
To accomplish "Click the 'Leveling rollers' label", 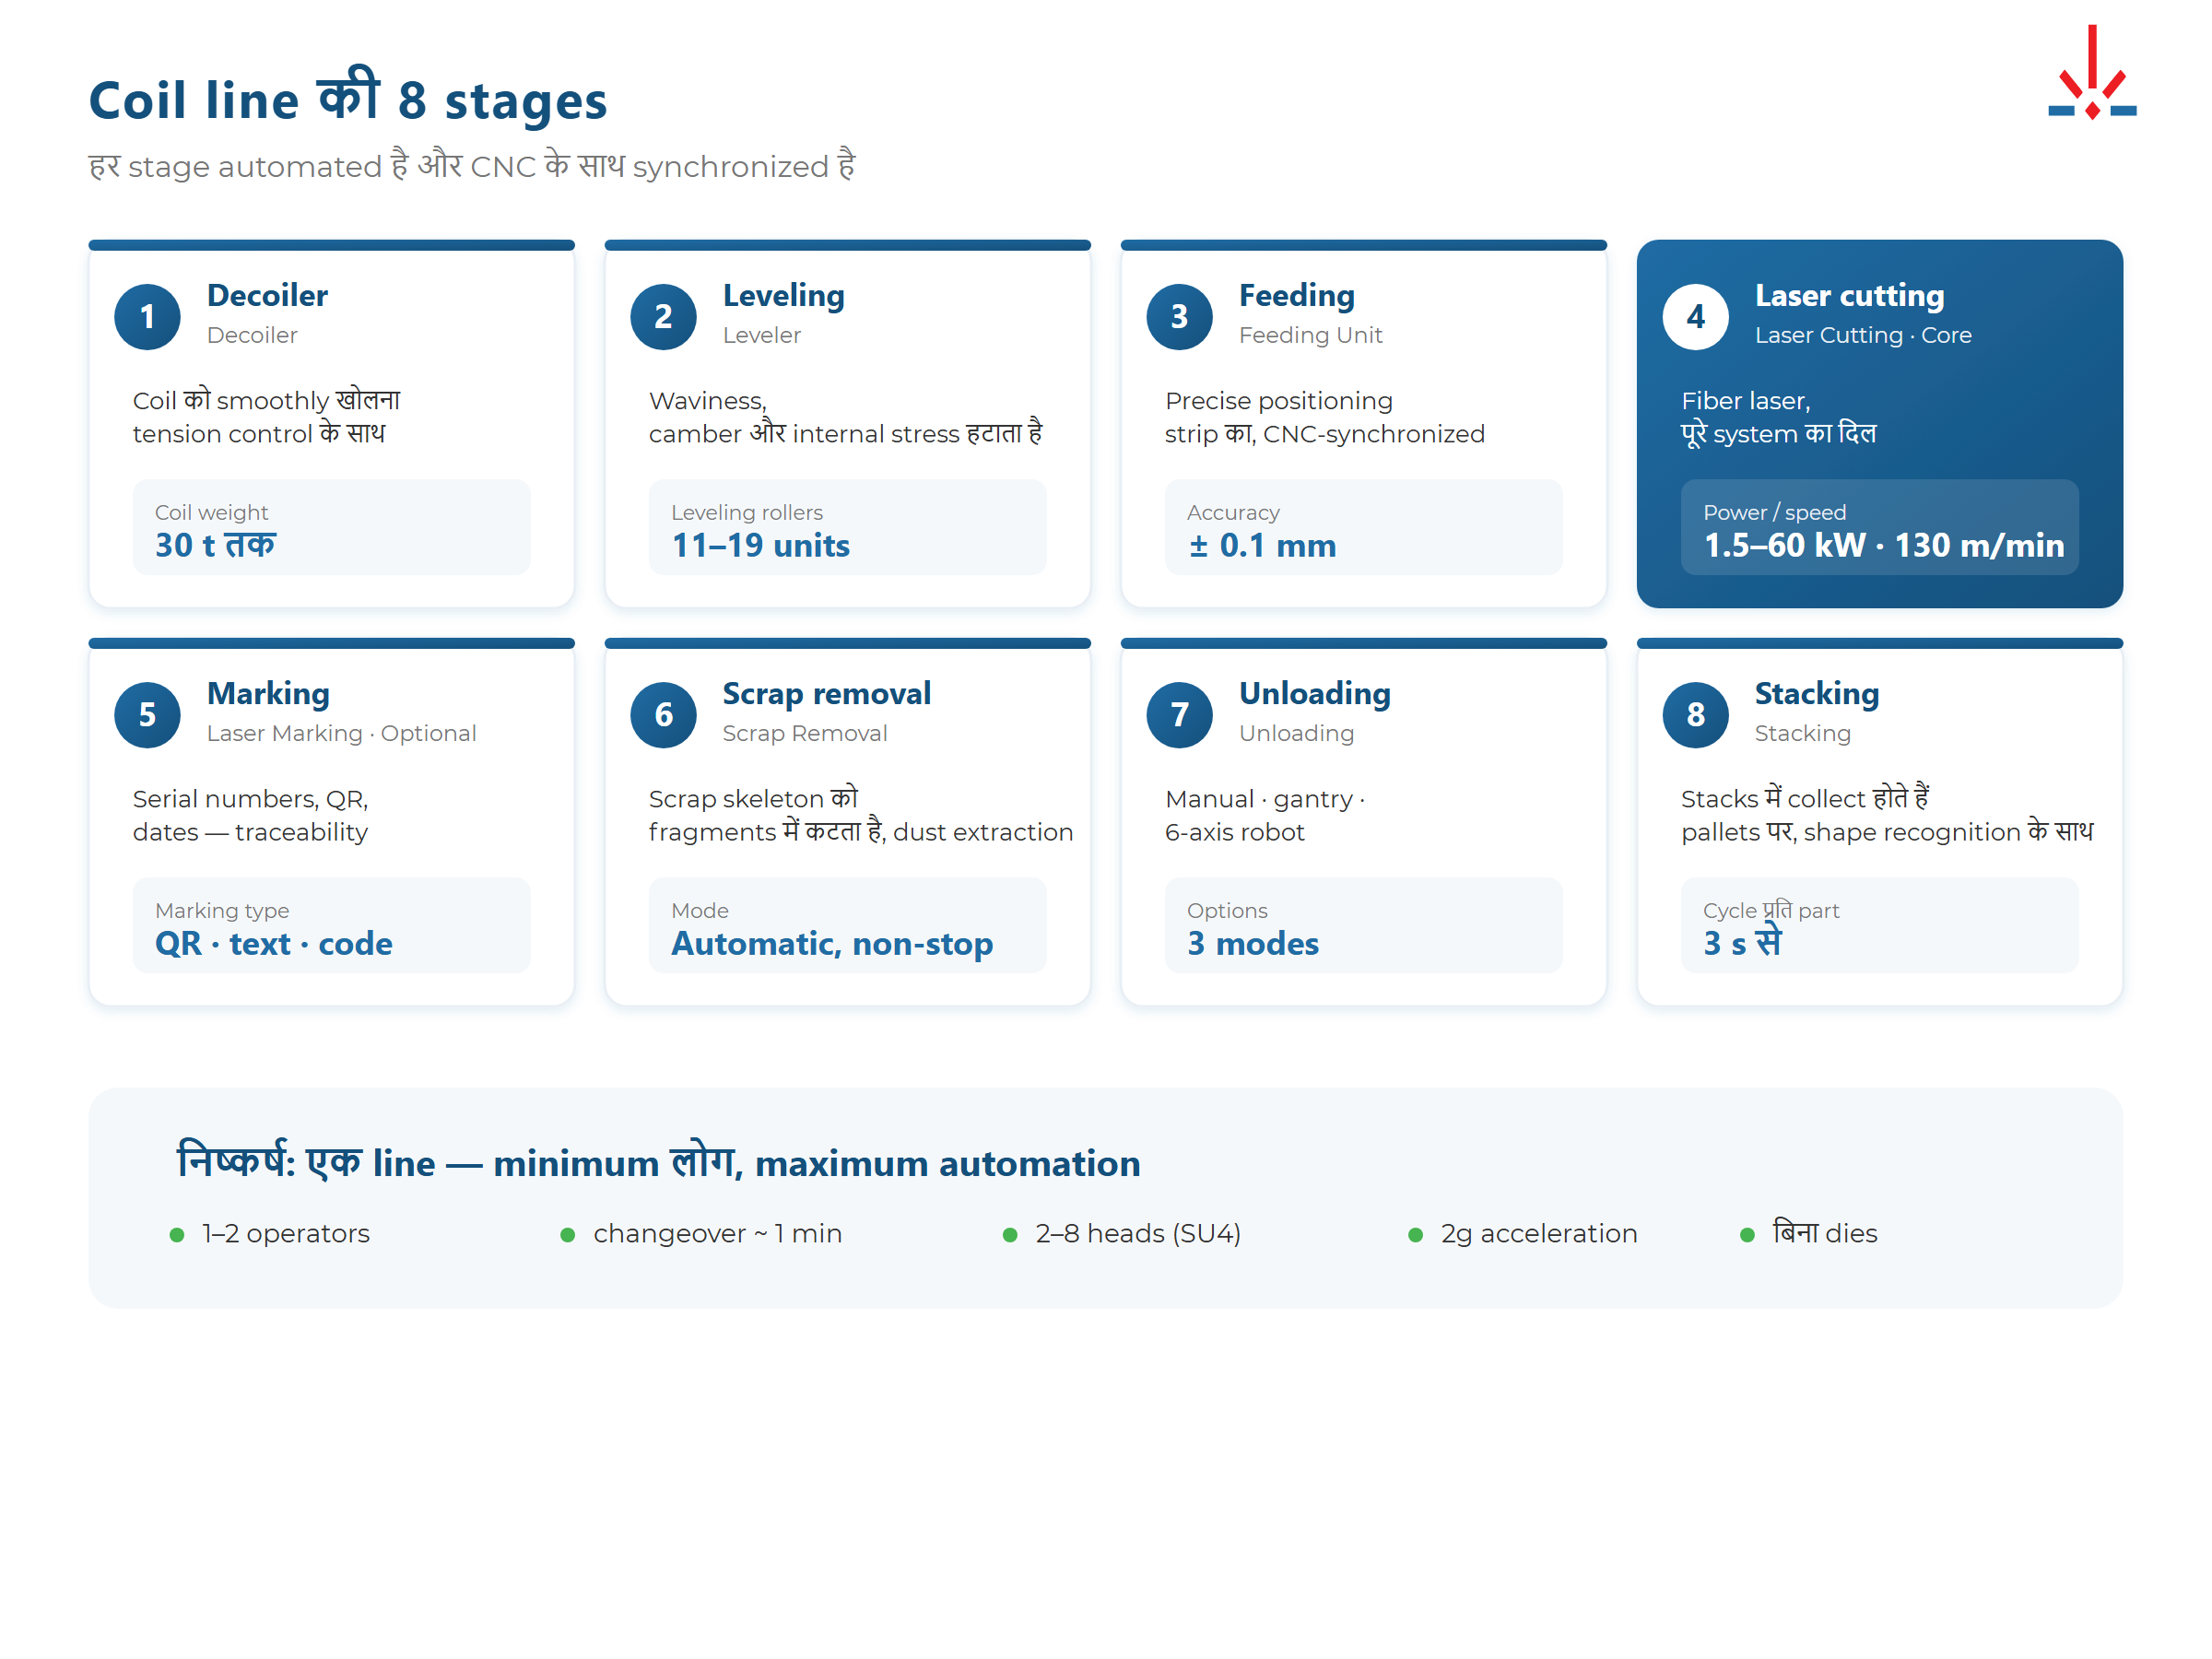I will coord(747,513).
